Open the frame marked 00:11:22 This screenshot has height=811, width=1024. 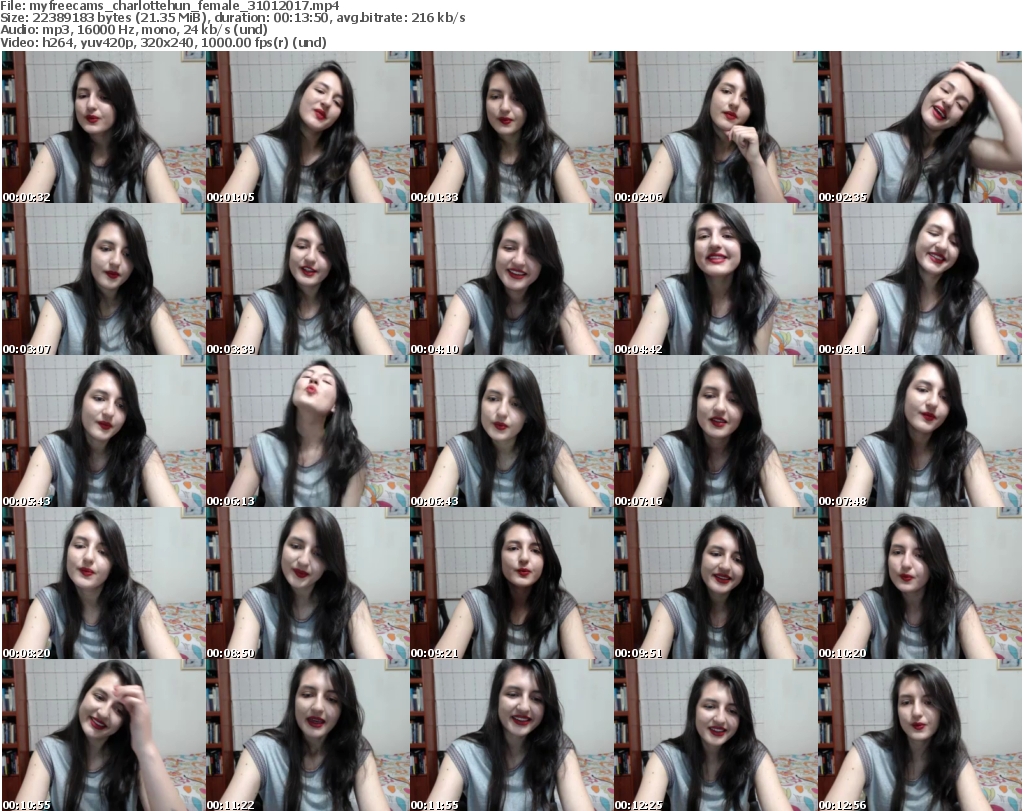[306, 735]
